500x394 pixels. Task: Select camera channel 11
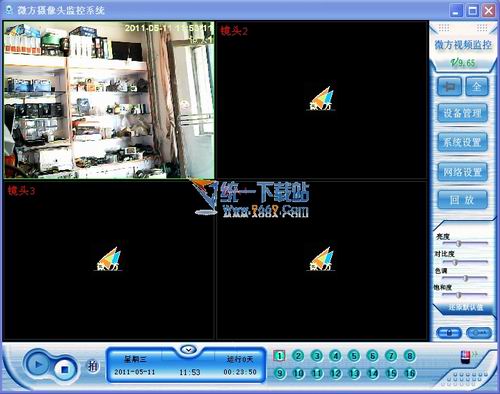click(x=317, y=373)
